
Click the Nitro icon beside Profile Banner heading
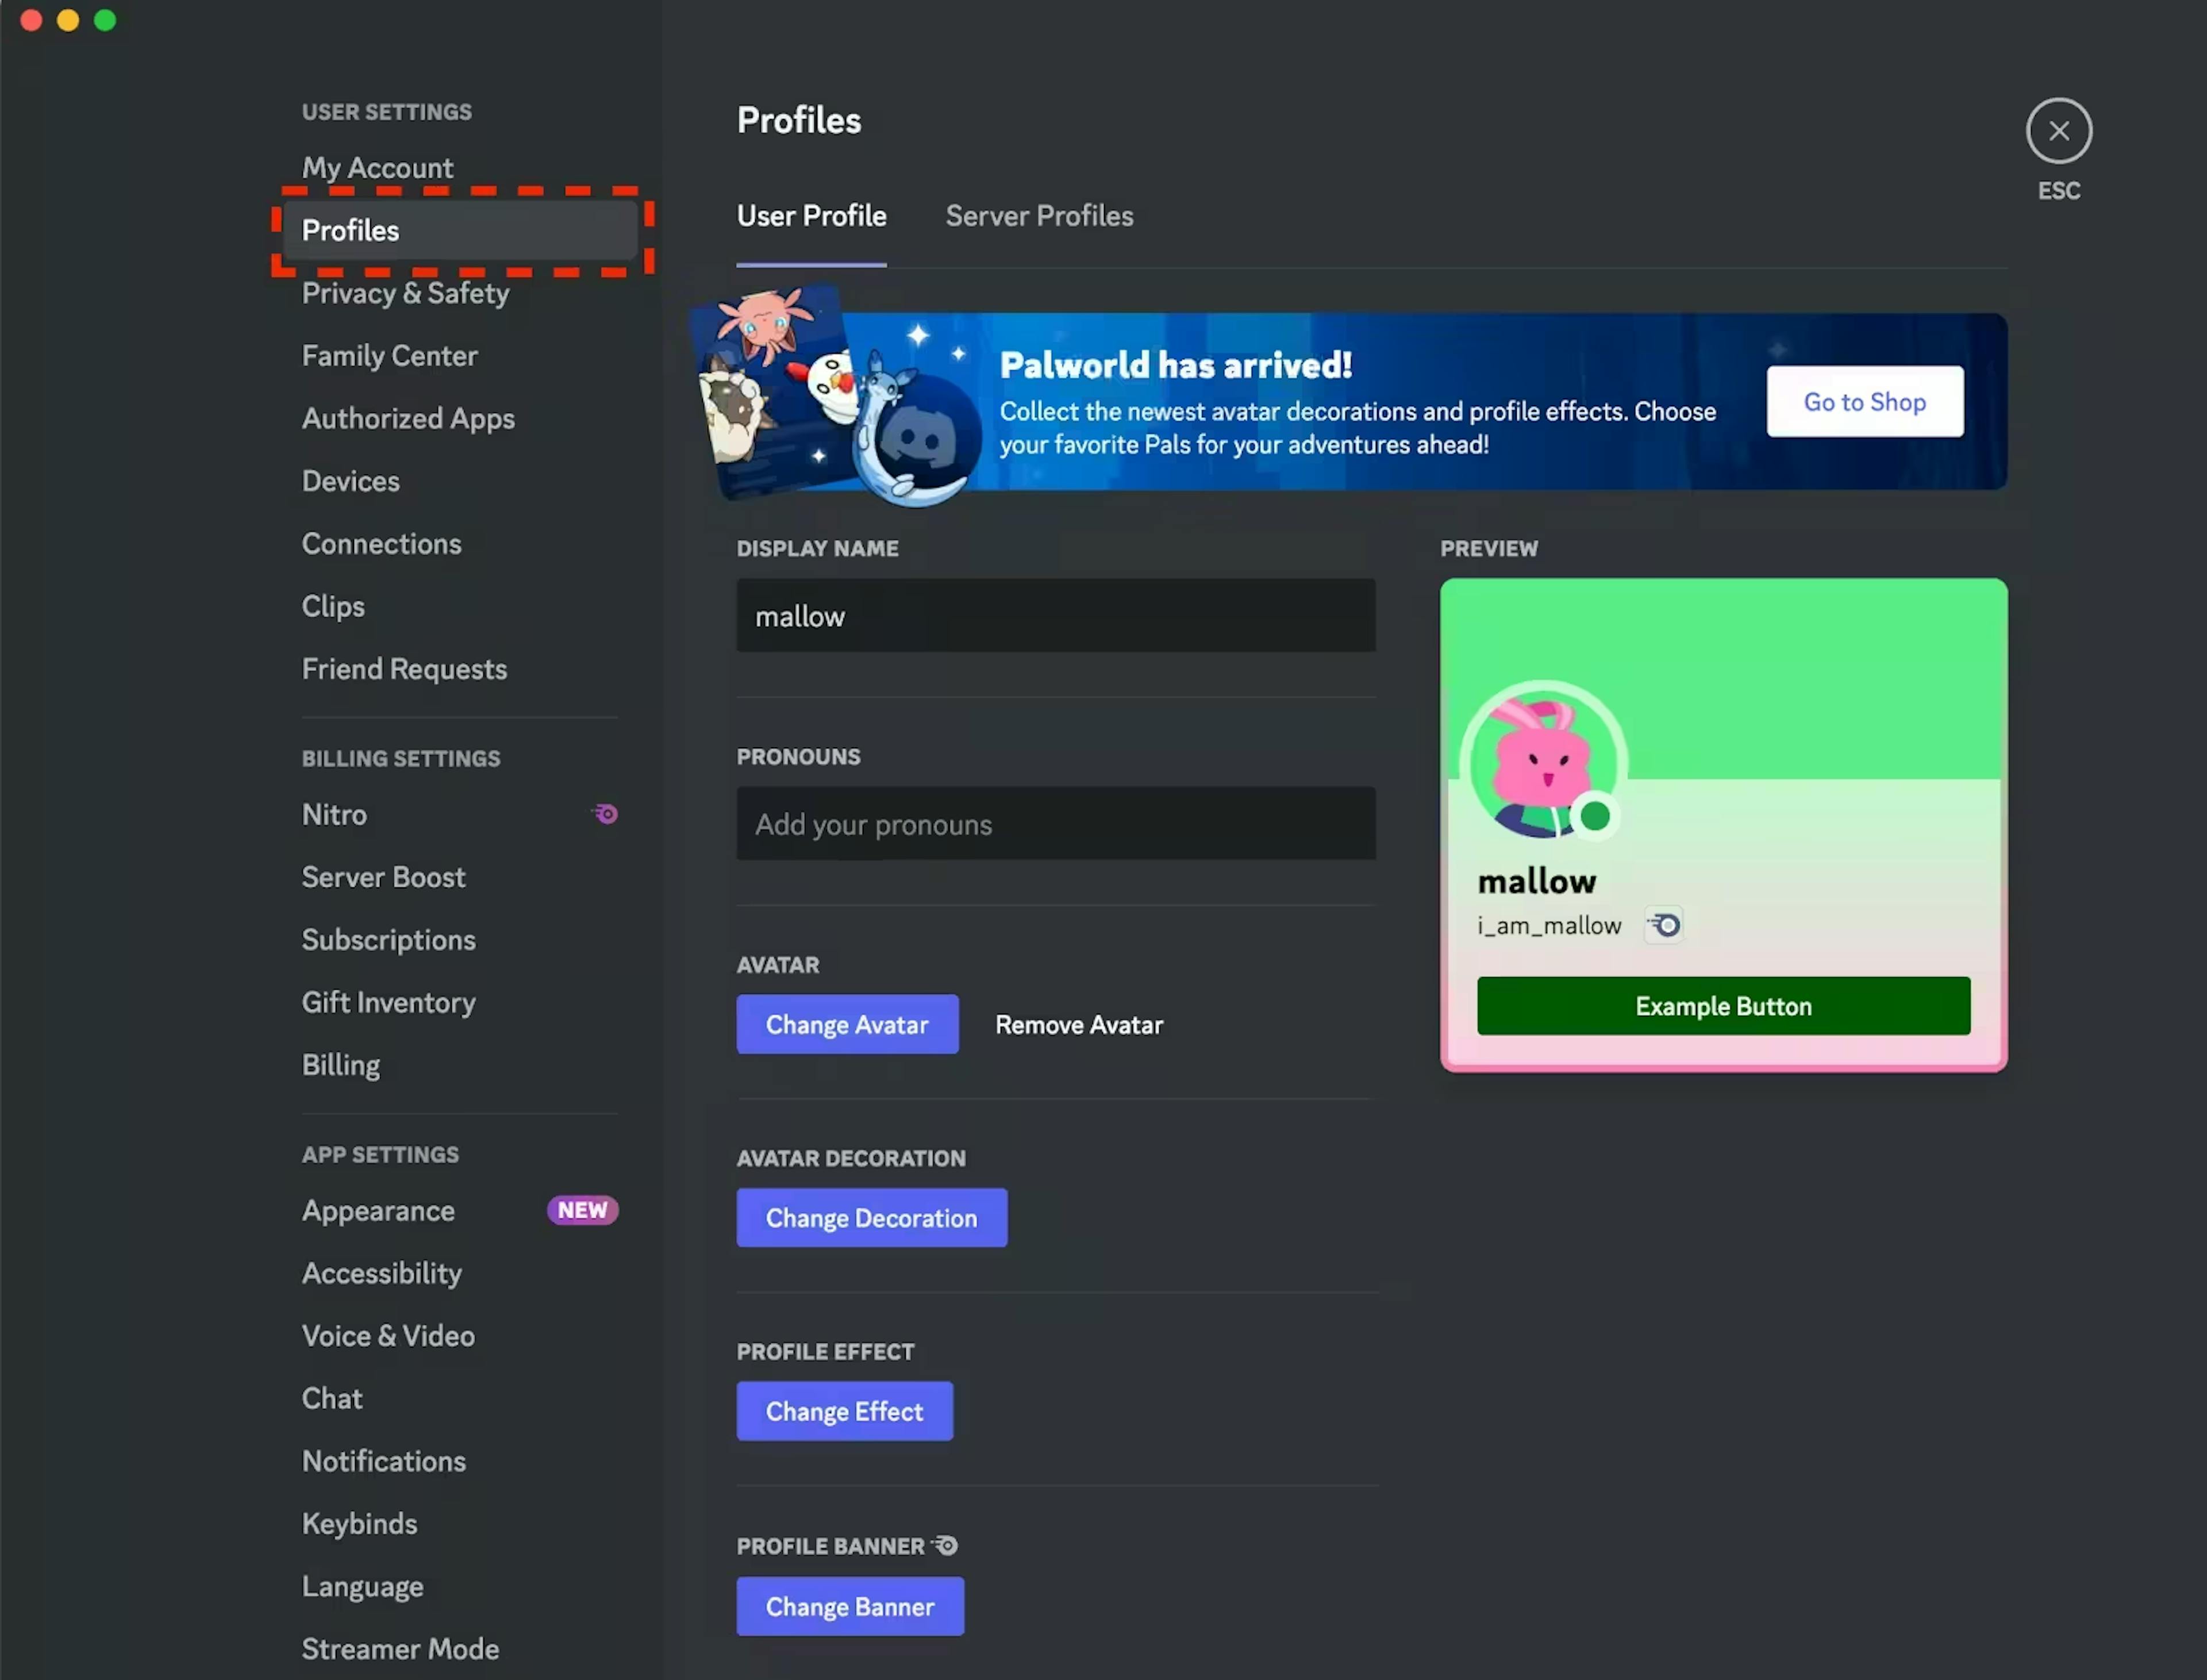coord(944,1545)
